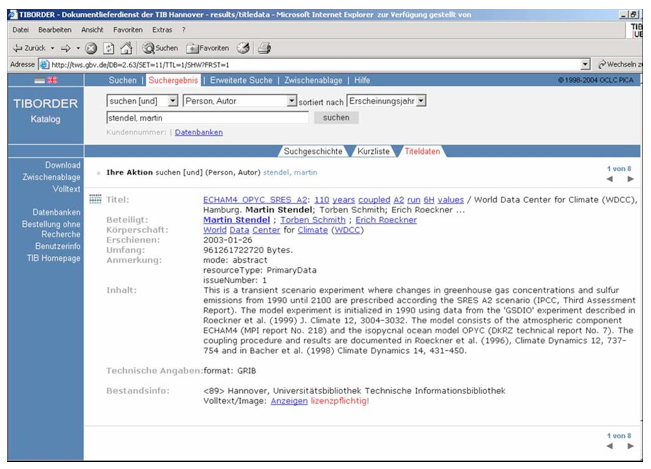Open Zwischenablage in the sidebar
This screenshot has height=469, width=651.
pos(51,177)
